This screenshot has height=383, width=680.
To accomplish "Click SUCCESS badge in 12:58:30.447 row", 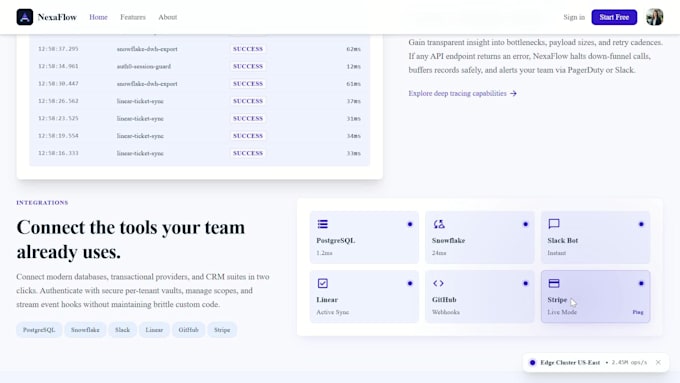I will (248, 84).
